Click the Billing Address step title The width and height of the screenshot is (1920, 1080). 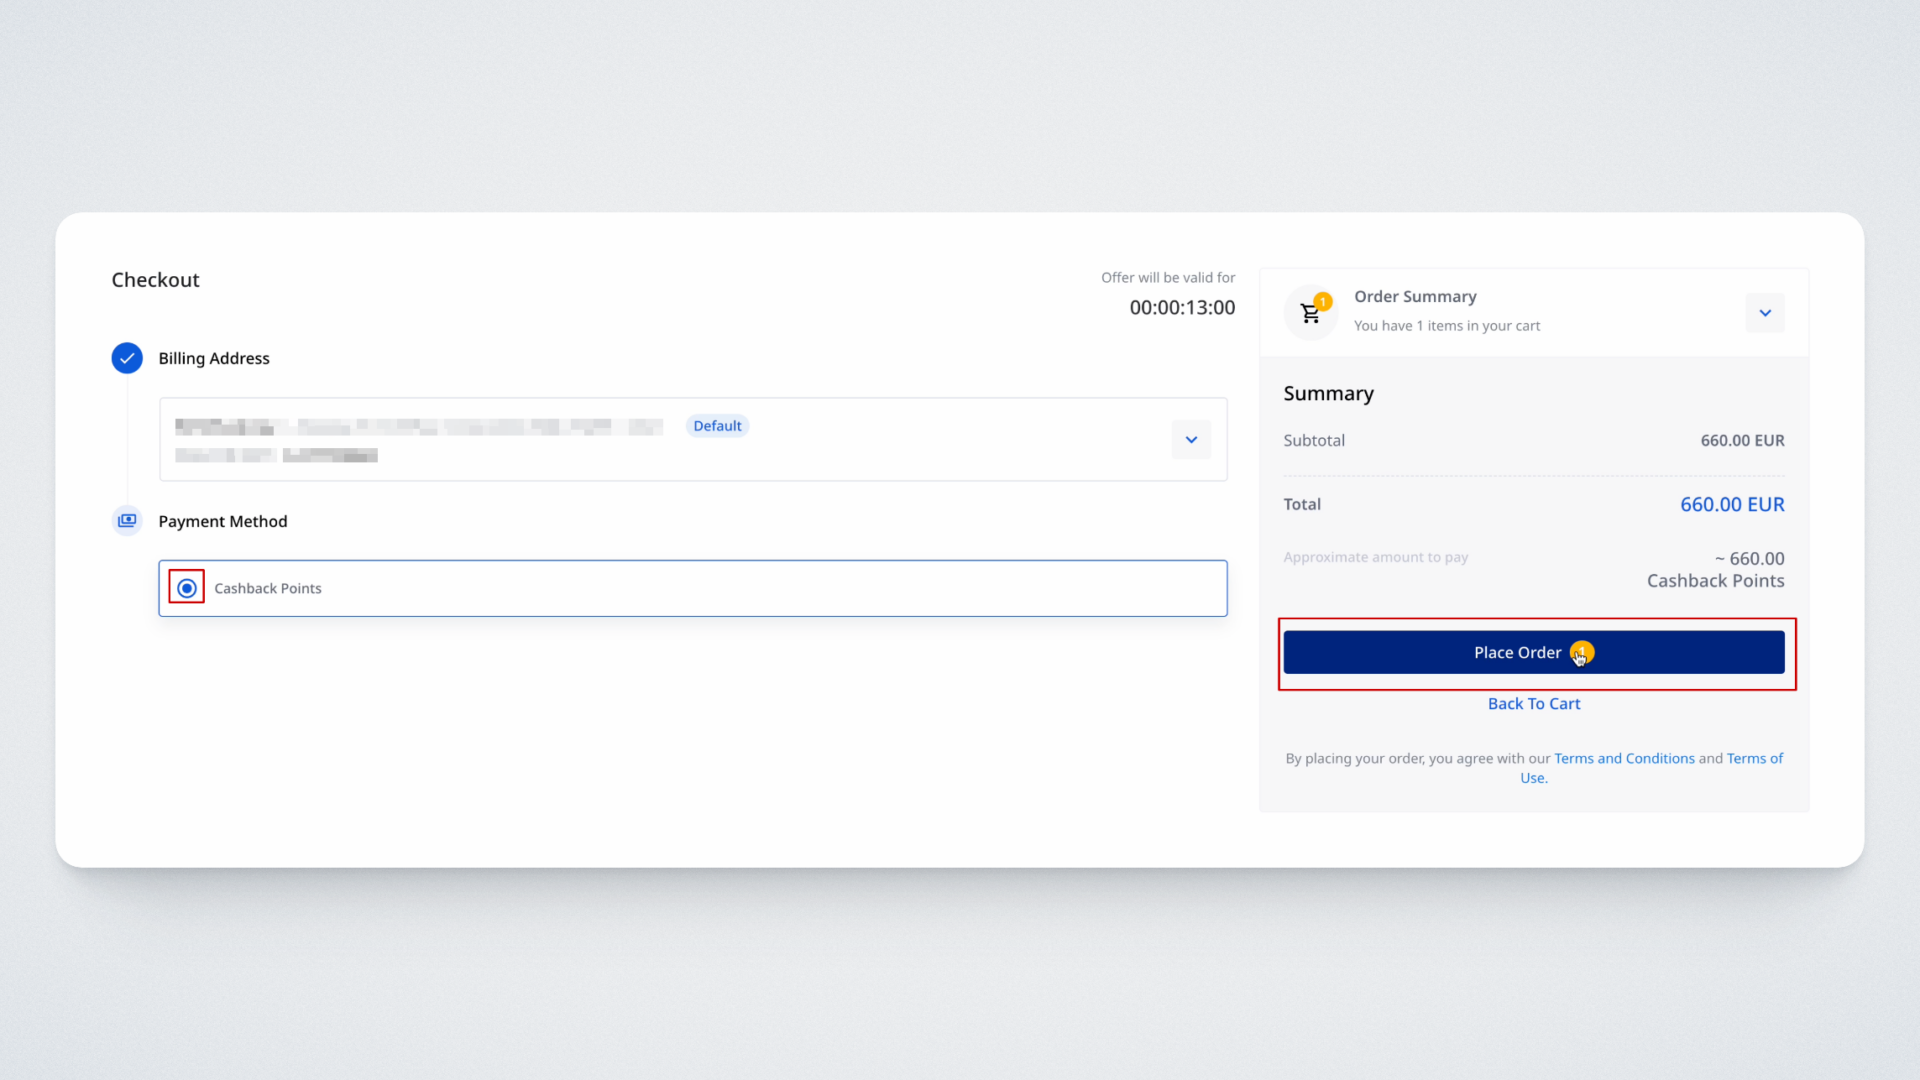coord(214,359)
